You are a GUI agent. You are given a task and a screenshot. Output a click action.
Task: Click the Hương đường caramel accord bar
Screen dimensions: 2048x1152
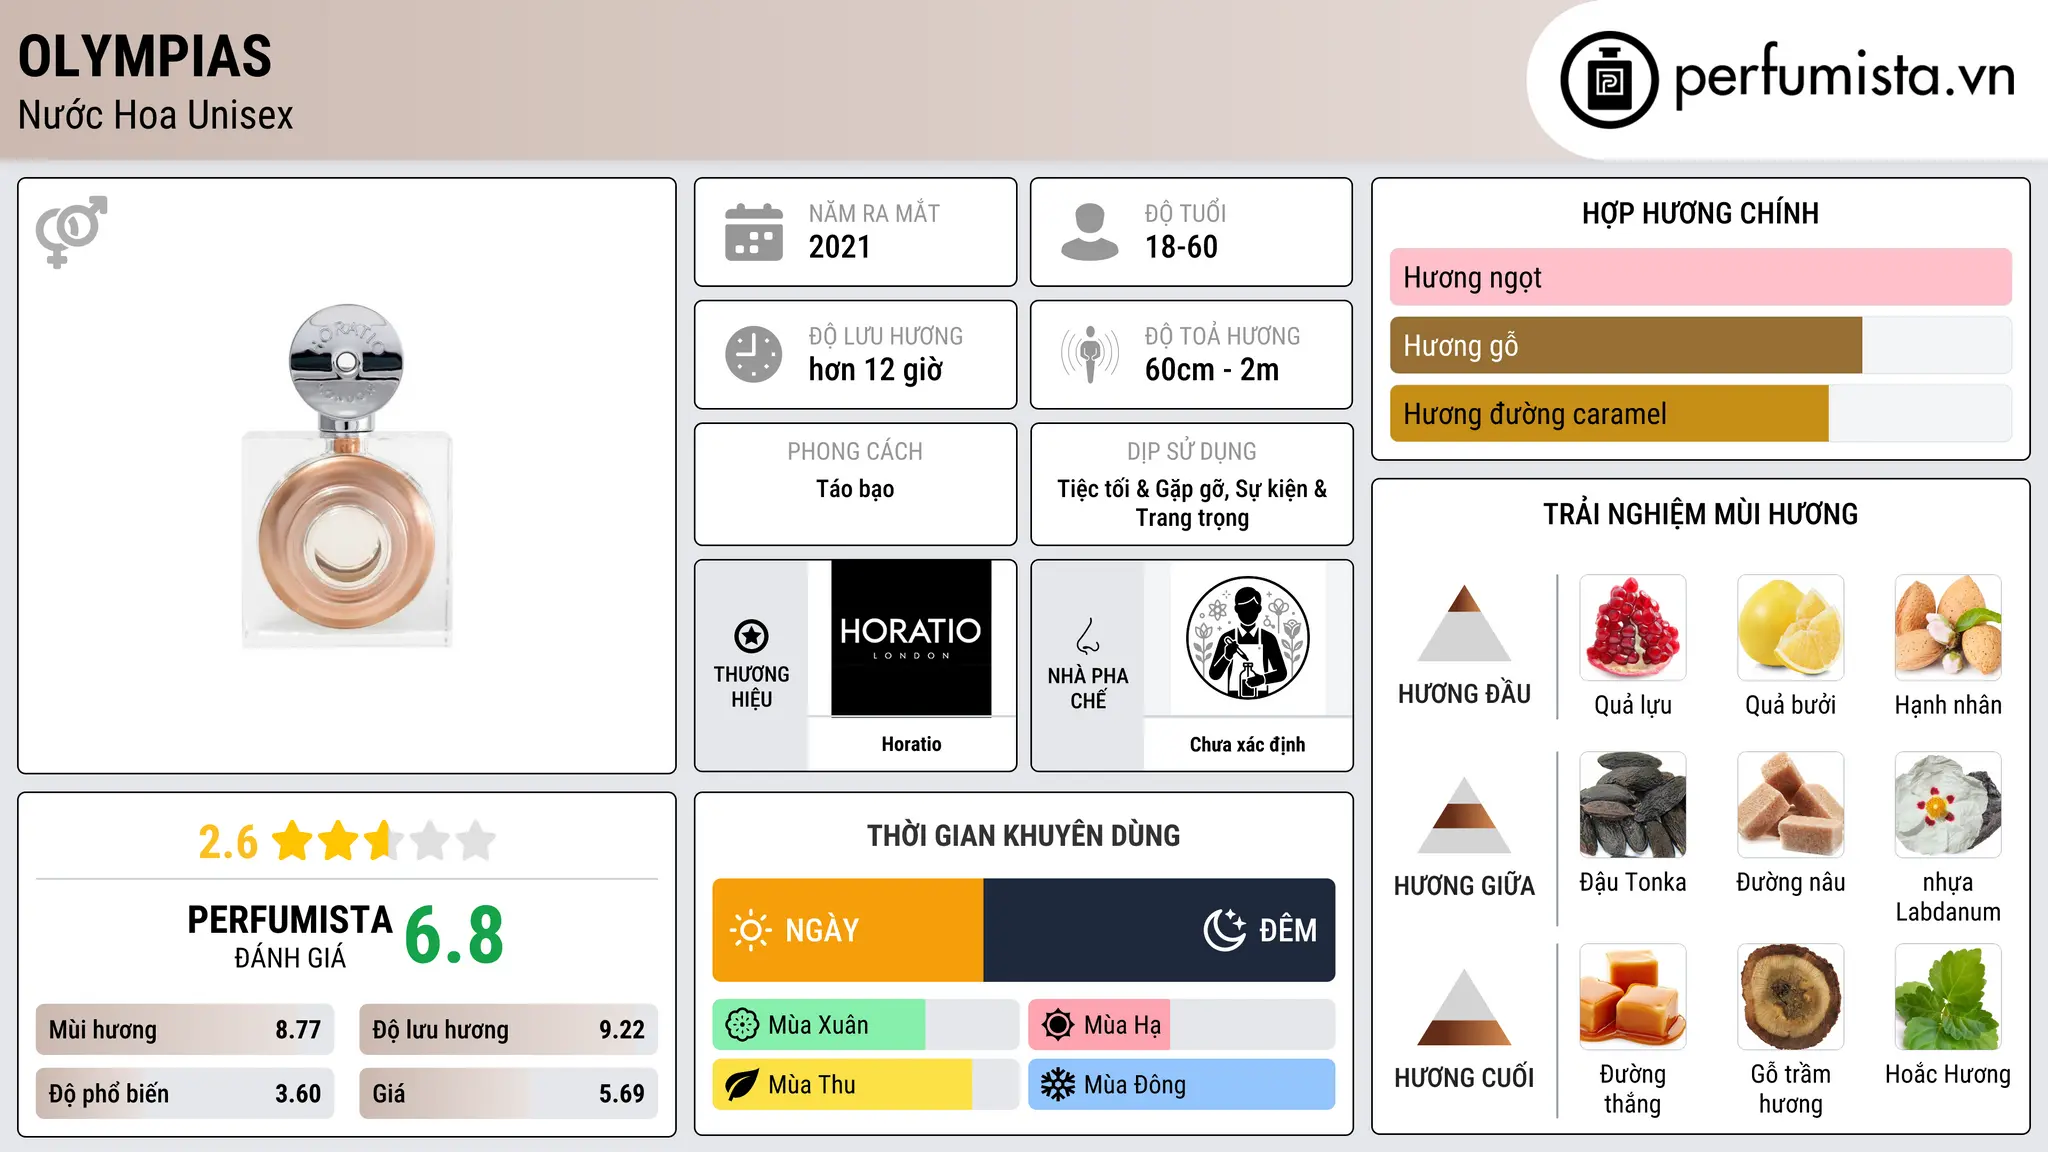[1609, 414]
